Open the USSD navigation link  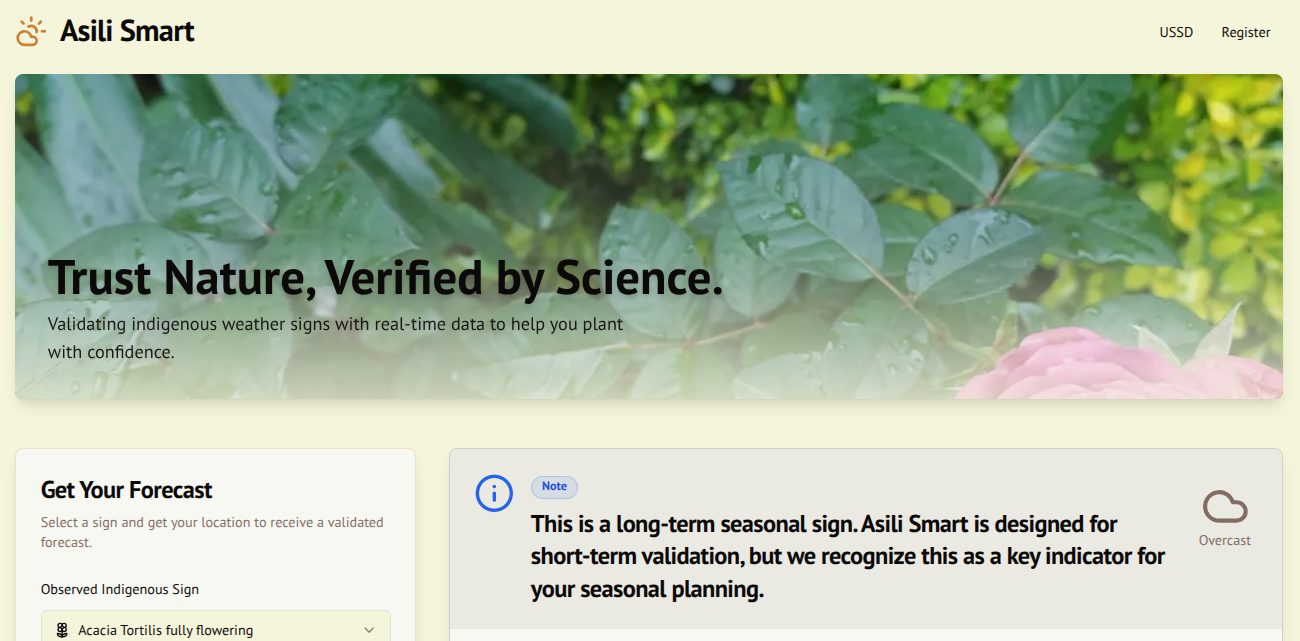1176,32
